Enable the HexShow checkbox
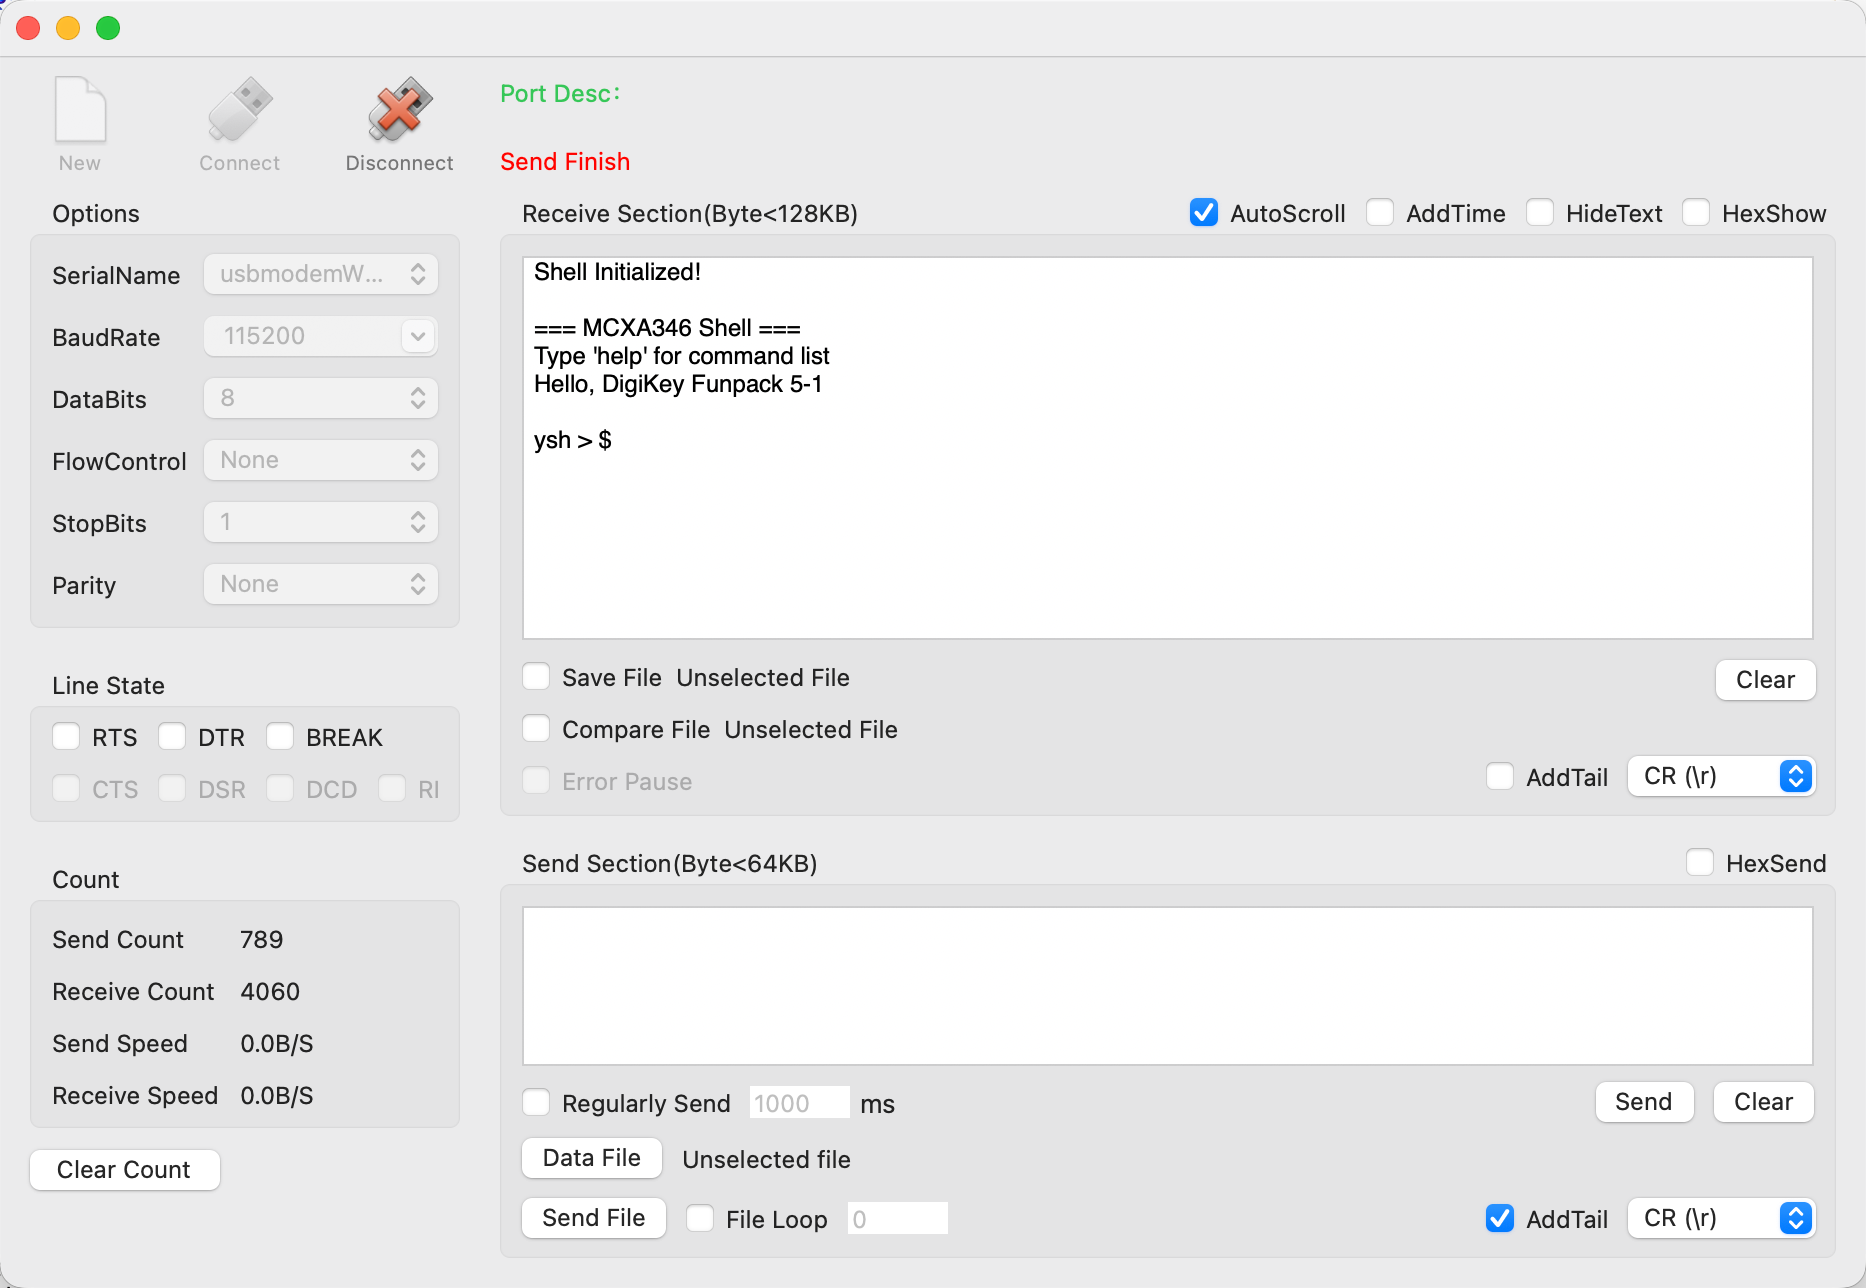This screenshot has width=1866, height=1288. point(1696,213)
